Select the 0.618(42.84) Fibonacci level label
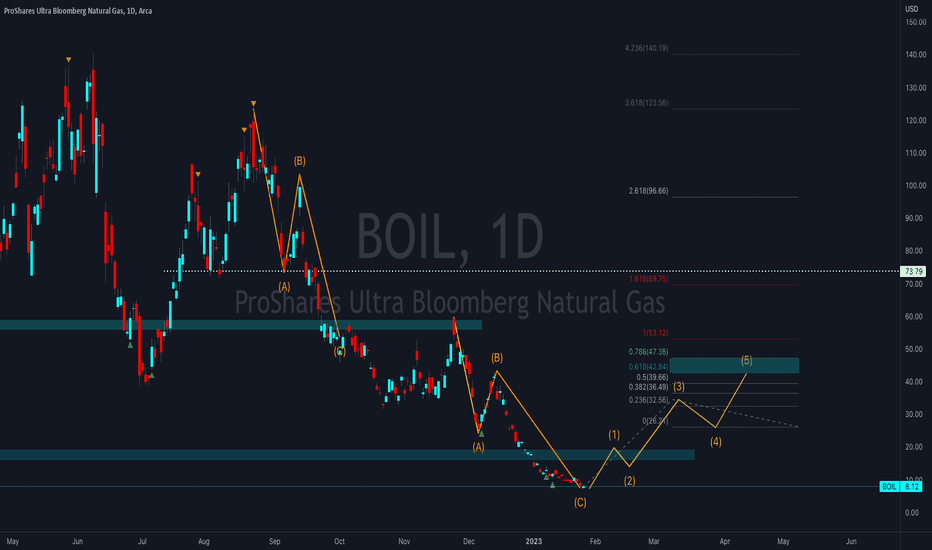 coord(648,367)
